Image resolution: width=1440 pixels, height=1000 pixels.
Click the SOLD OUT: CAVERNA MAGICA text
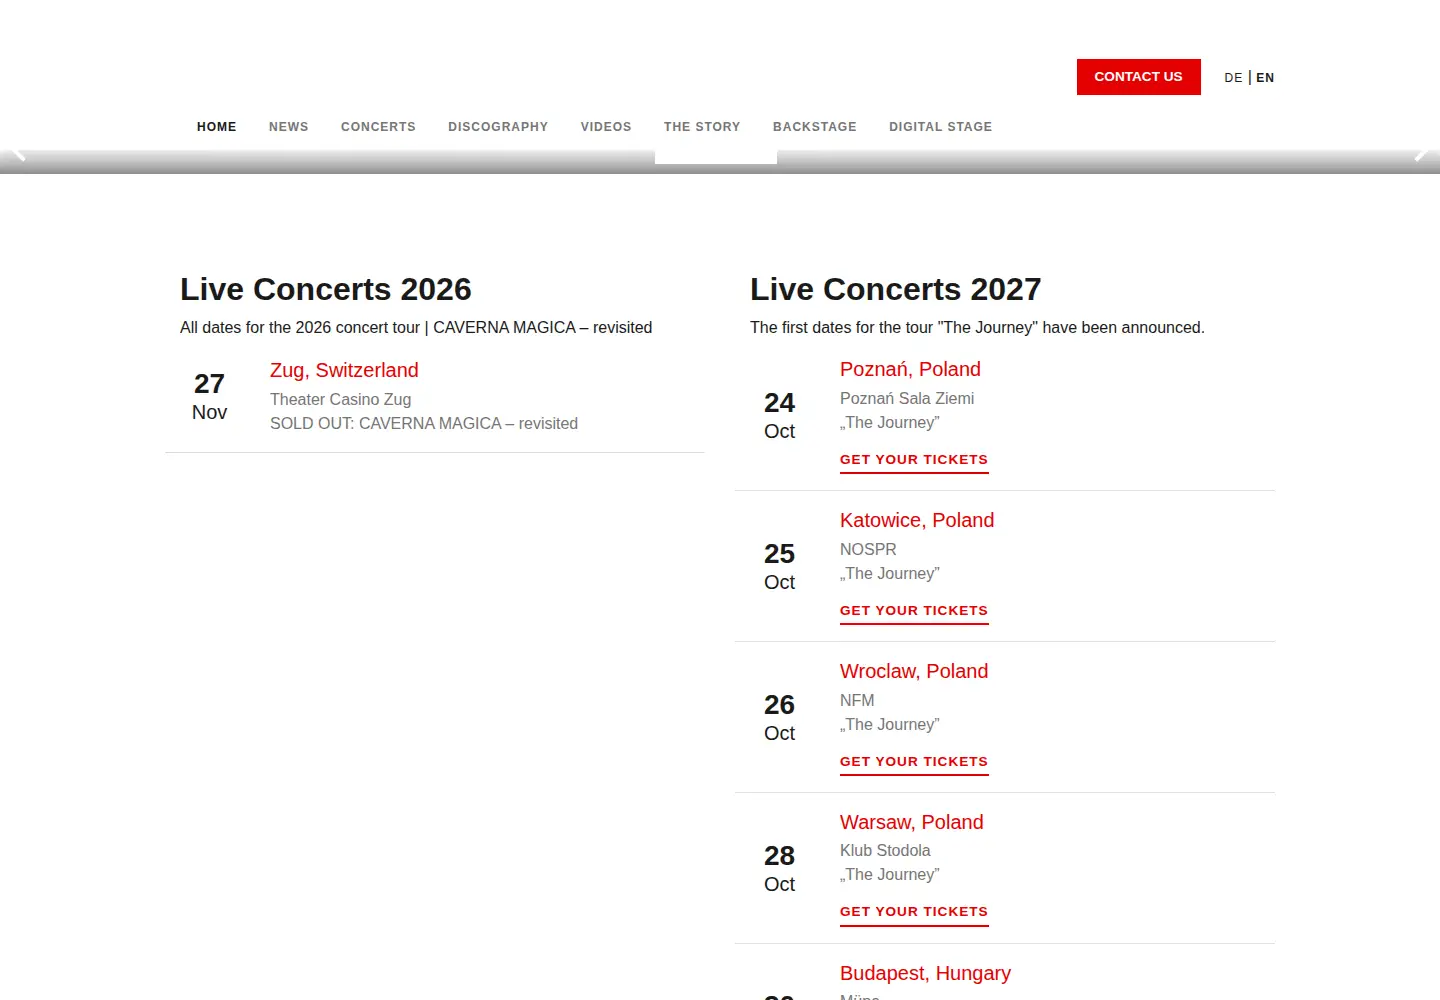tap(424, 423)
